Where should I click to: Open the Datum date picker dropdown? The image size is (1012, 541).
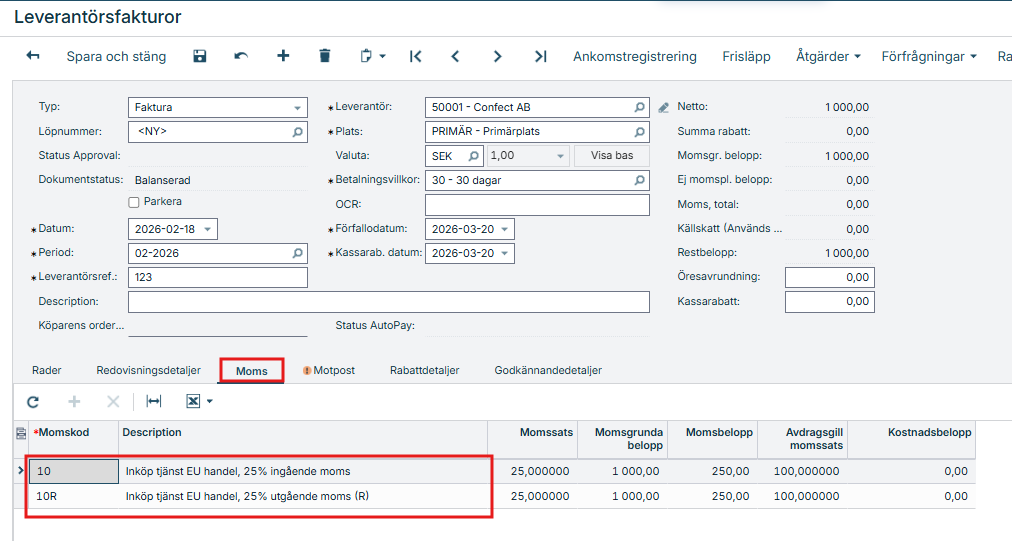coord(207,229)
